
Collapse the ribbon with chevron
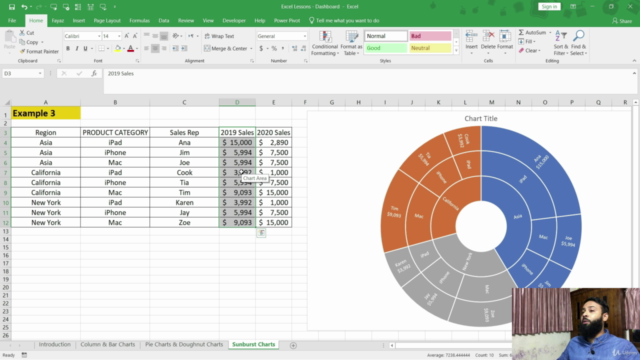click(x=634, y=61)
